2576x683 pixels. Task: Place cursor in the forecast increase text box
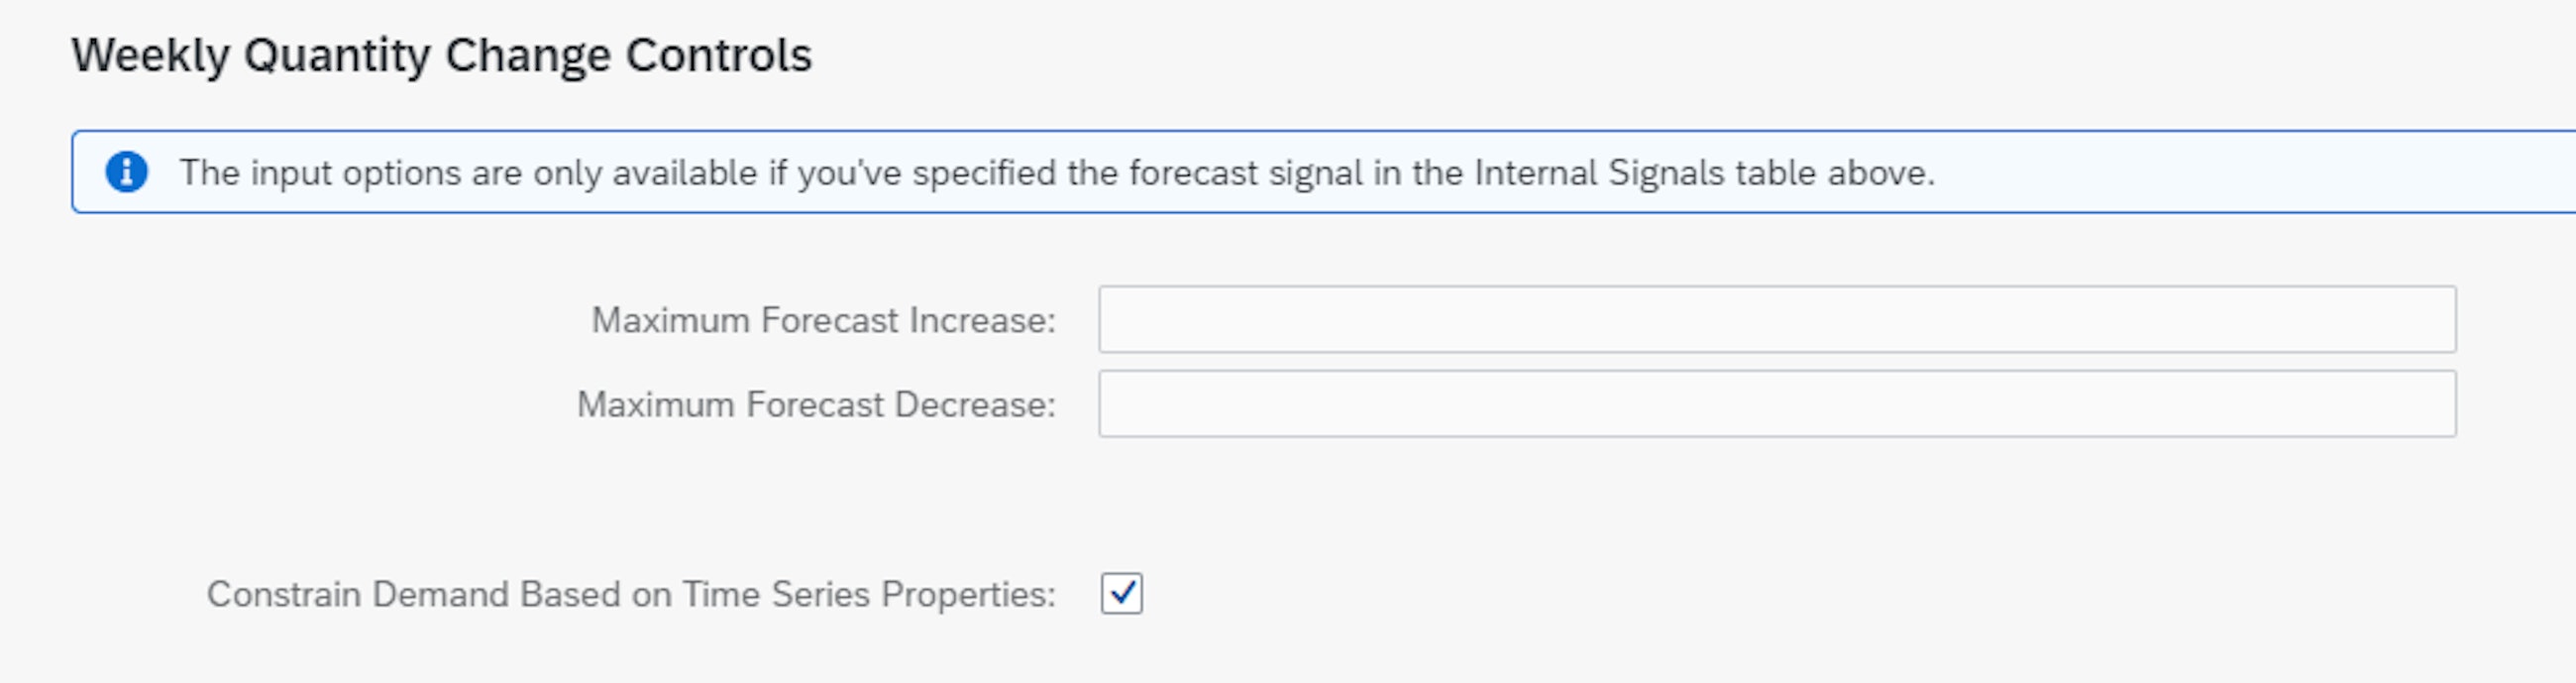[1776, 320]
